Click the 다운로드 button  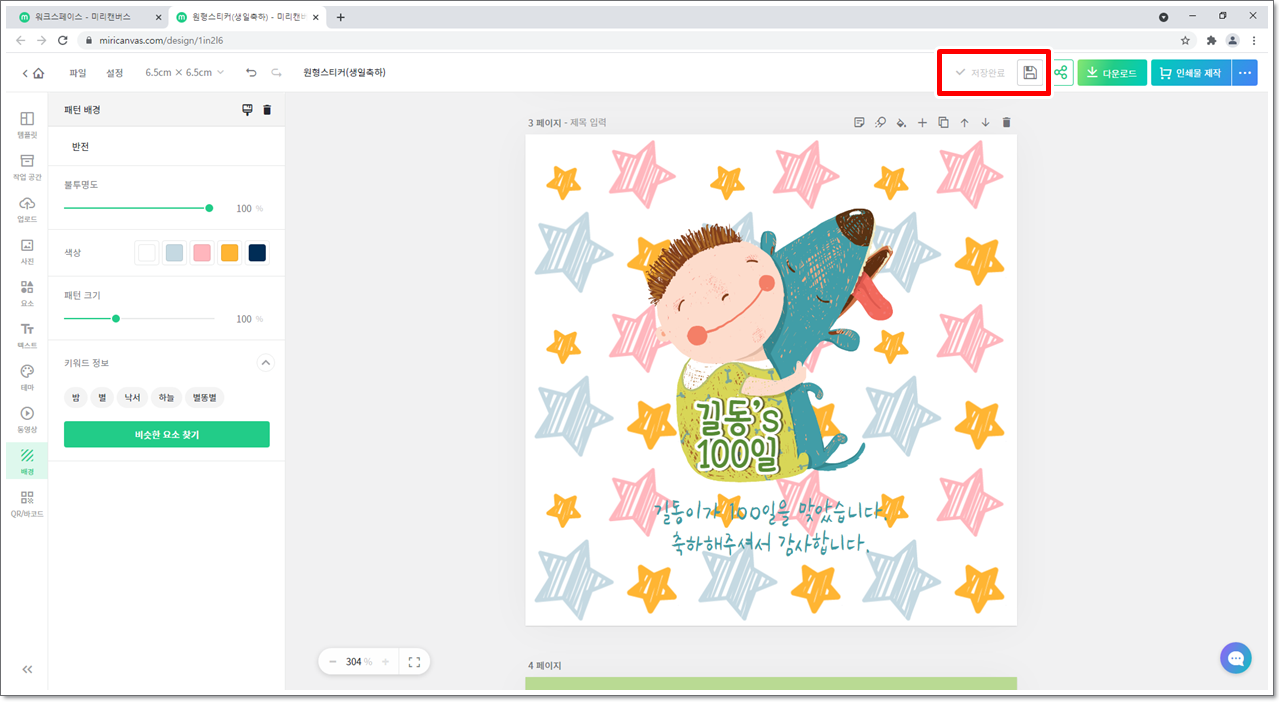click(1112, 73)
